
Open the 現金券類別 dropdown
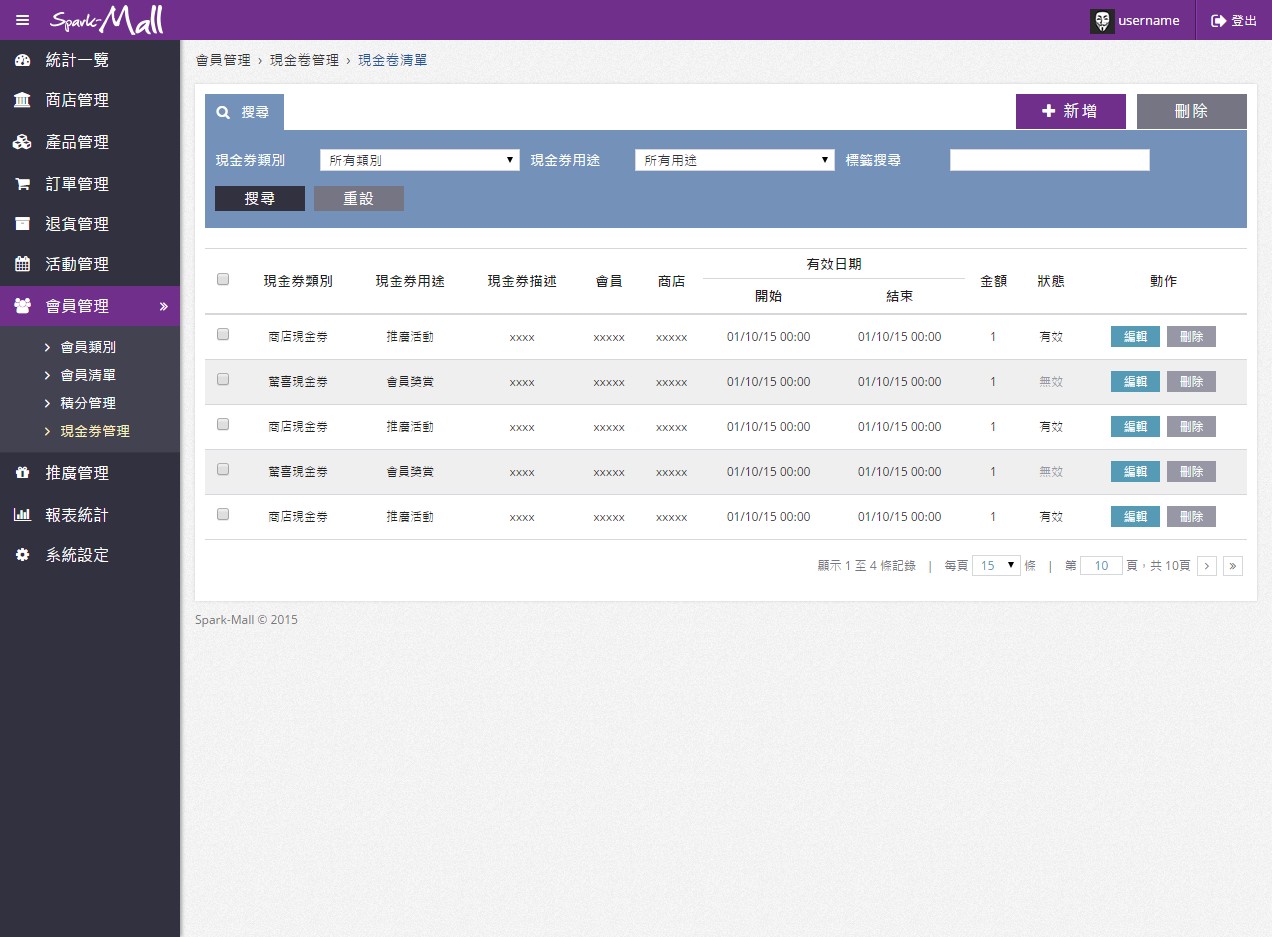pos(419,160)
